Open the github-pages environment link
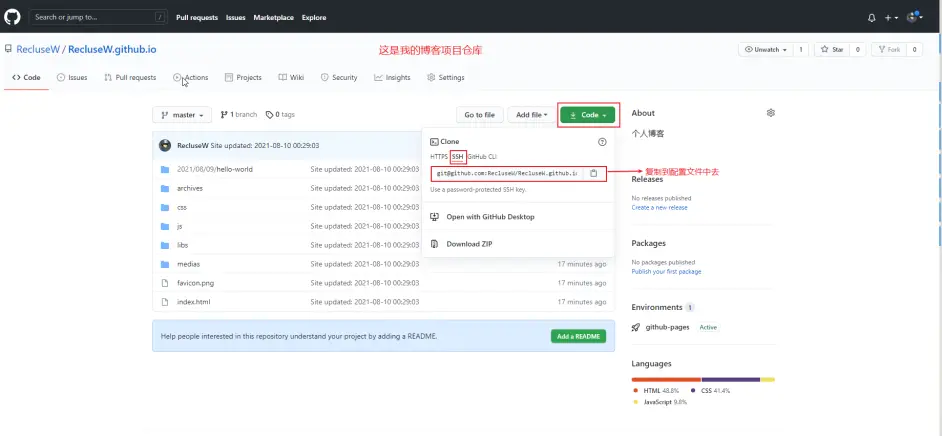Screen dimensions: 942x436 [667, 327]
